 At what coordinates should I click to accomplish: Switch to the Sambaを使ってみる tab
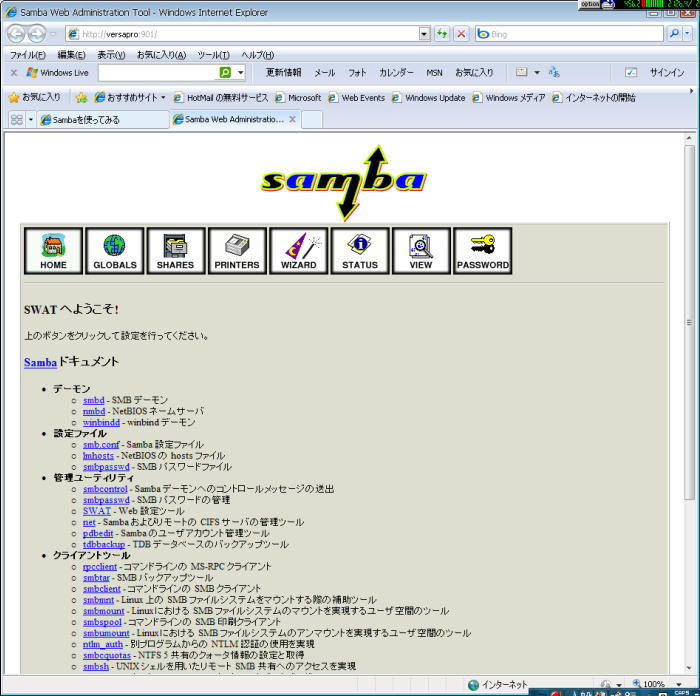click(x=103, y=120)
